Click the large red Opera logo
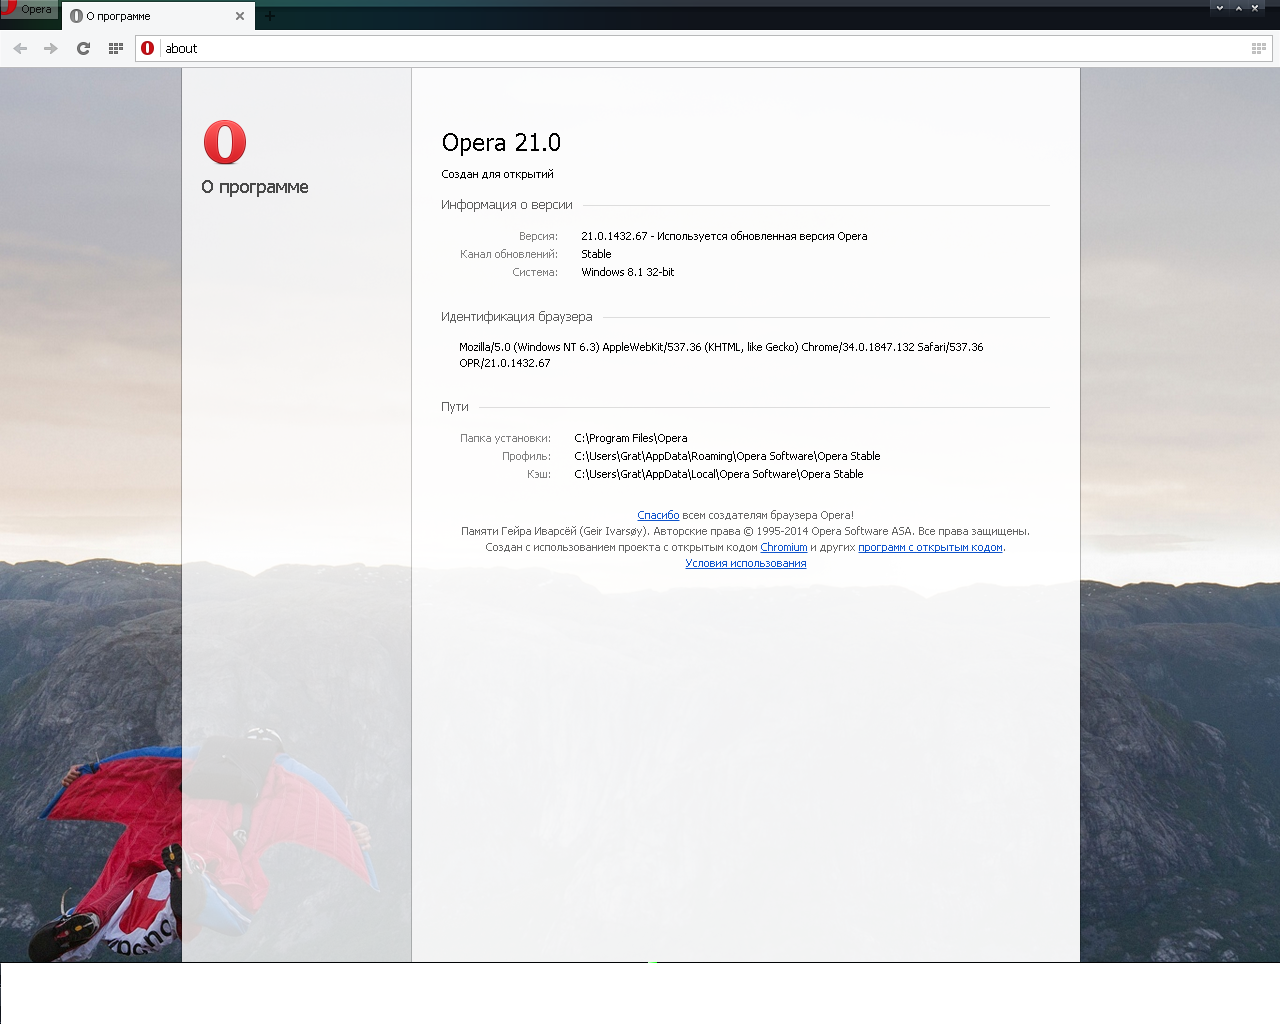 [225, 142]
